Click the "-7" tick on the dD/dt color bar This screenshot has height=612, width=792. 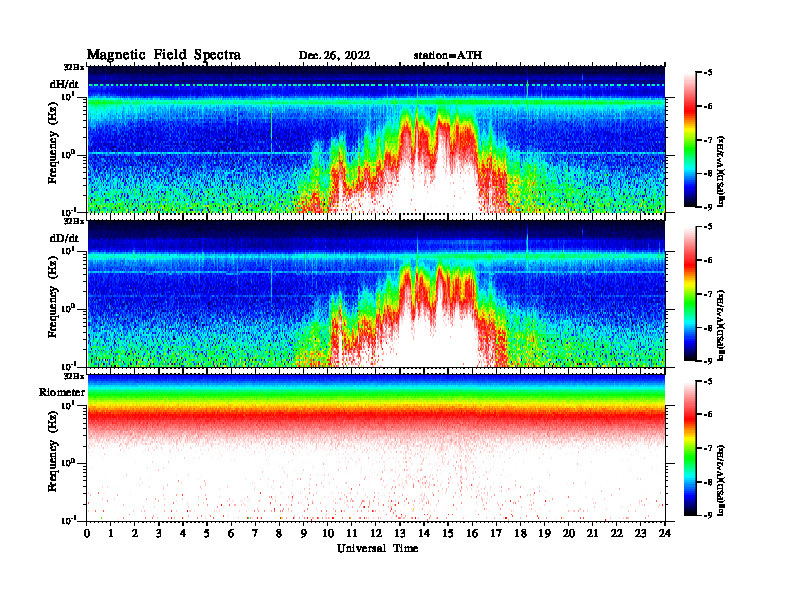click(708, 294)
